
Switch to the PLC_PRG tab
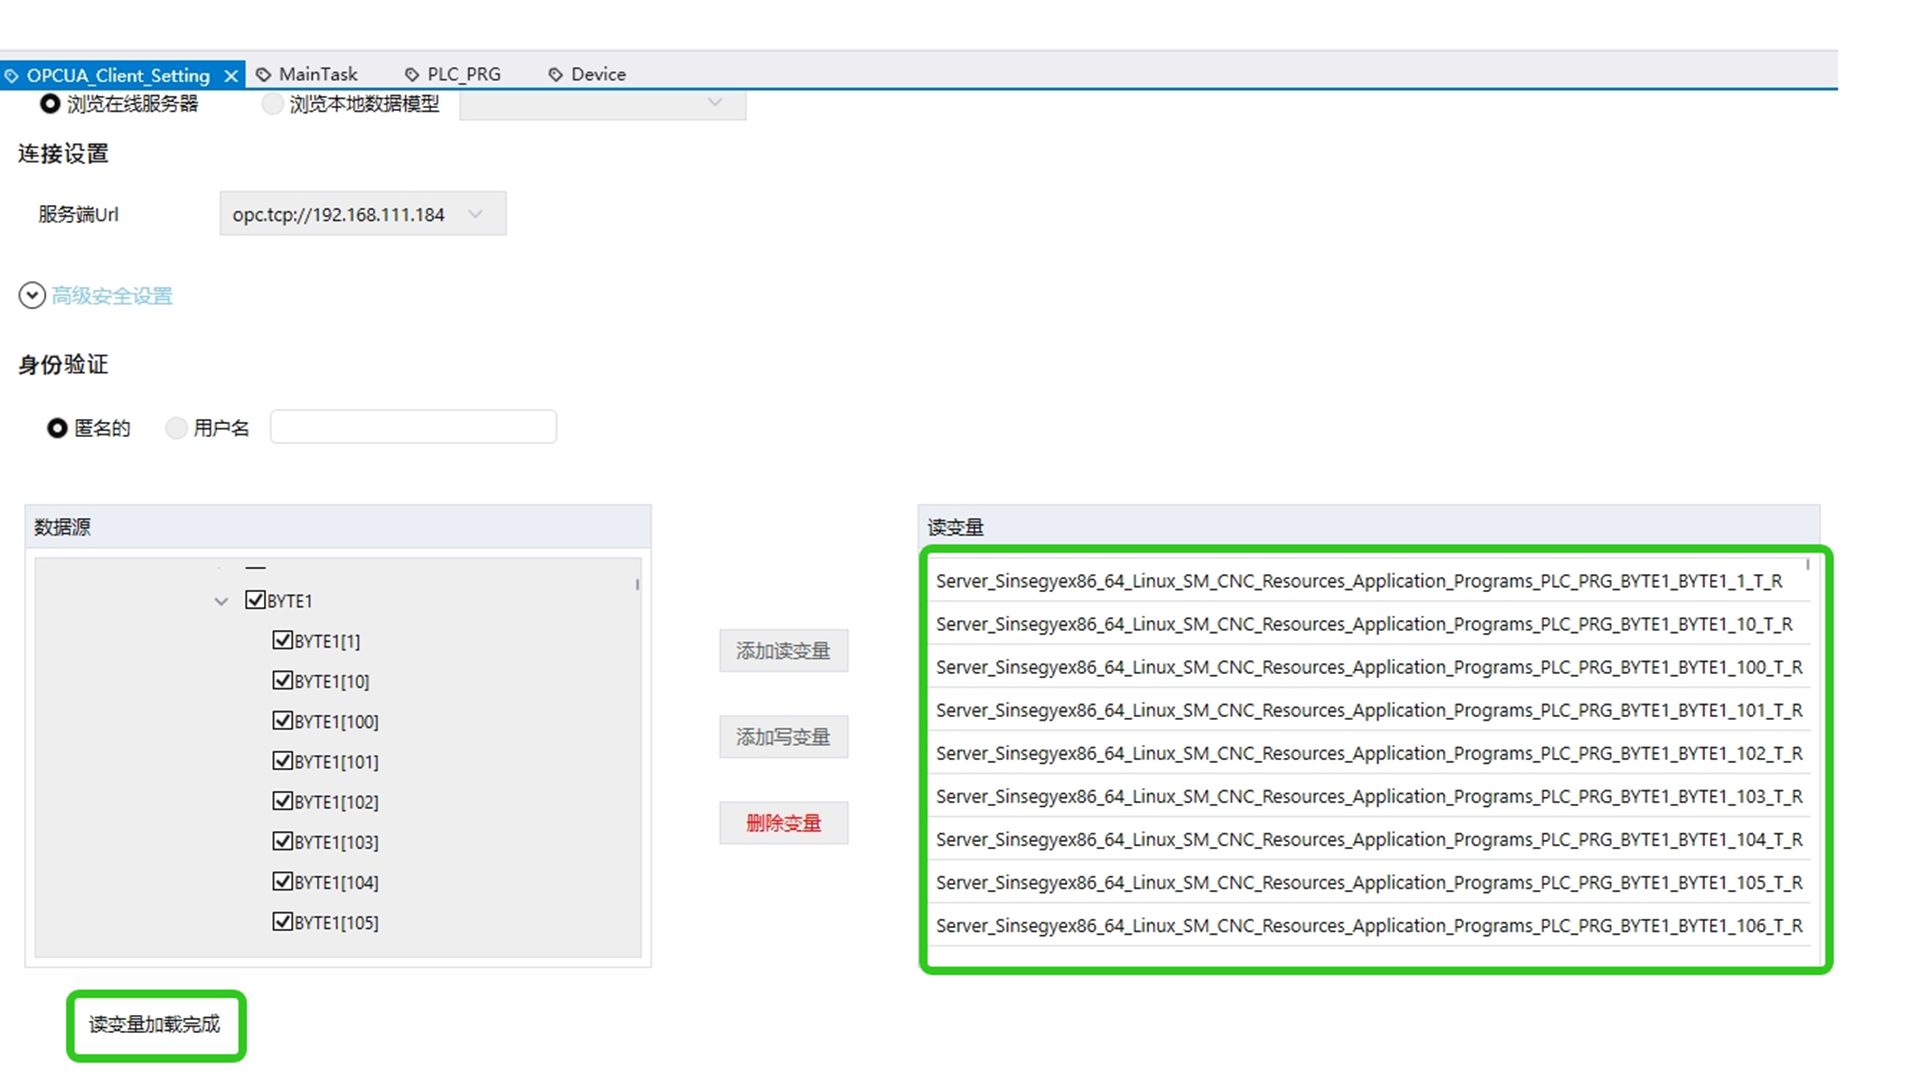tap(463, 75)
